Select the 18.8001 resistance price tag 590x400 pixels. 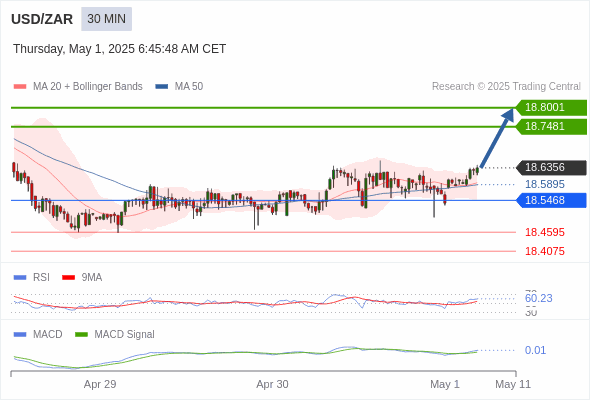(551, 108)
